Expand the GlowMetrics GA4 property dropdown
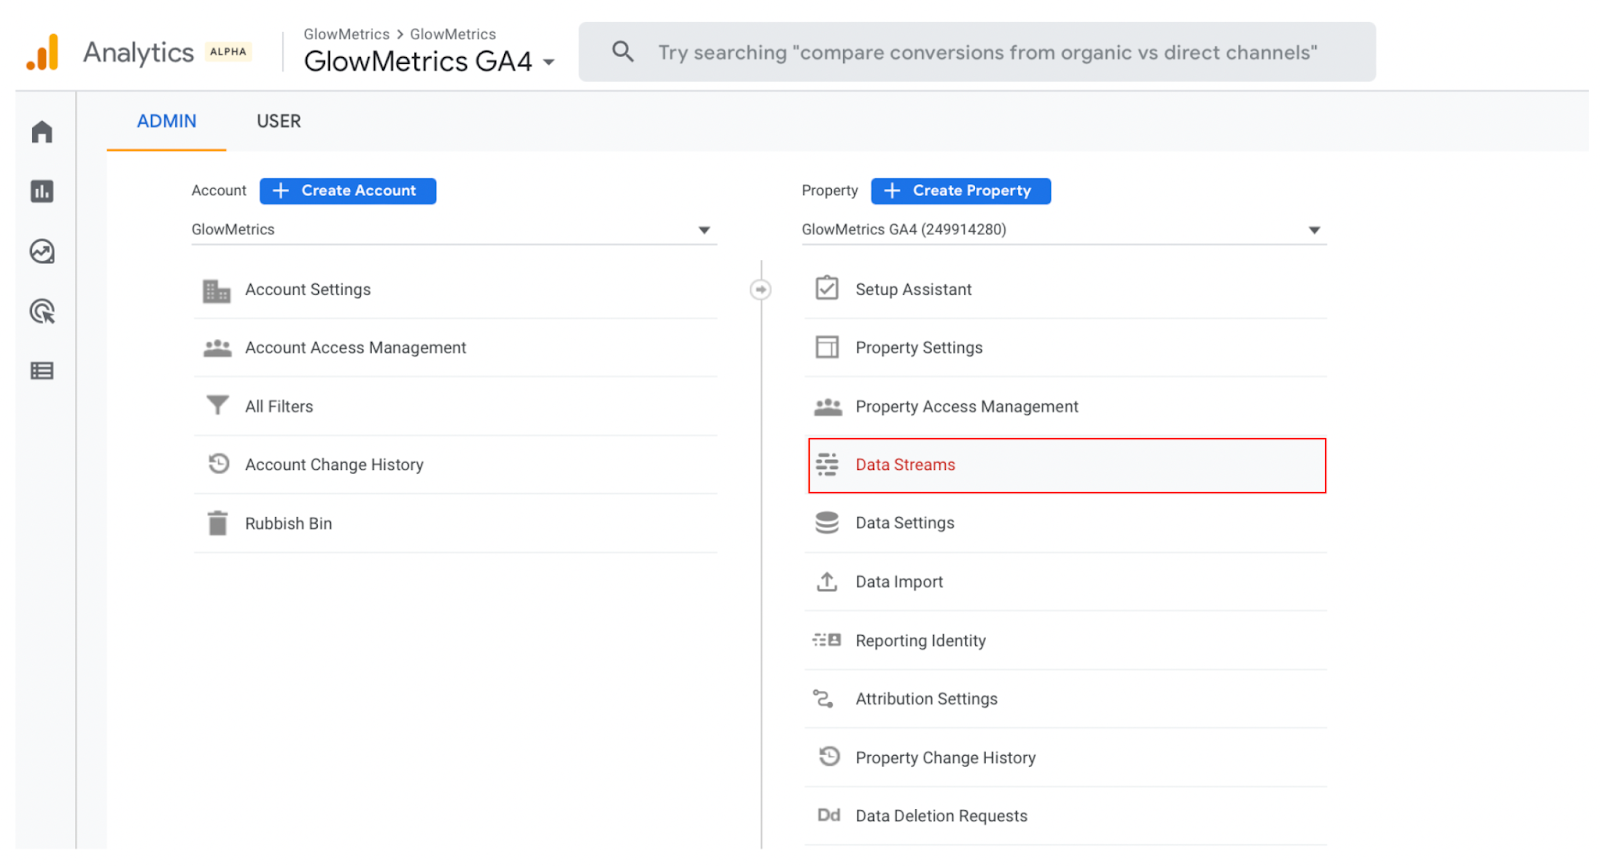The width and height of the screenshot is (1600, 866). [x=1314, y=230]
